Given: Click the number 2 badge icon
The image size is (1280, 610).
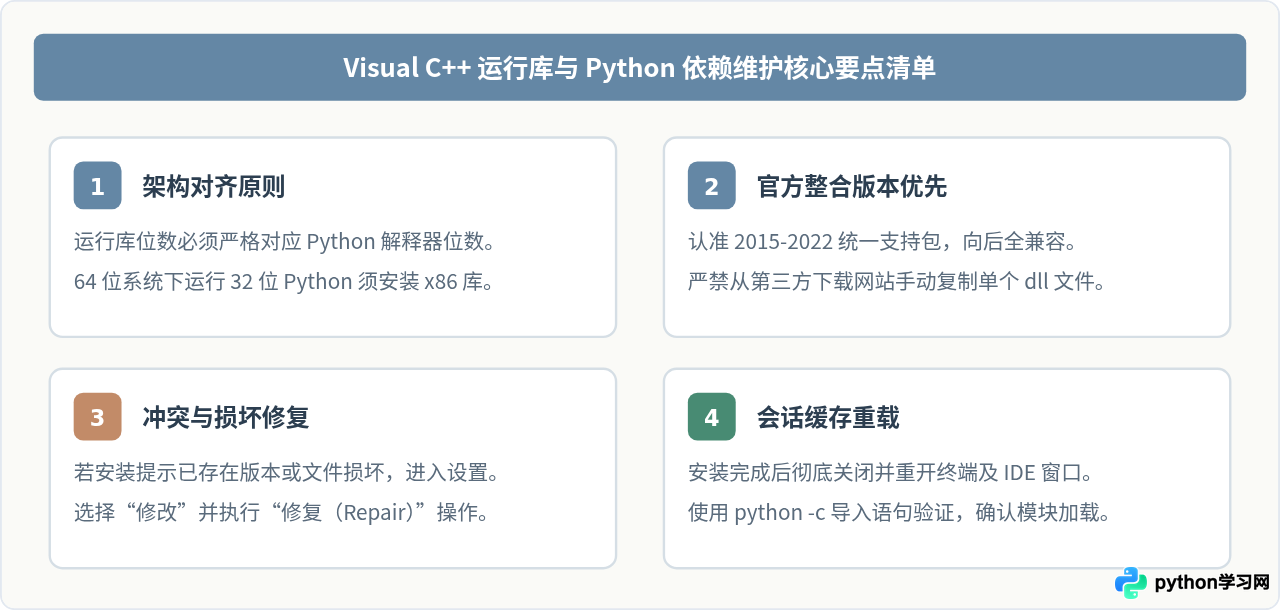Looking at the screenshot, I should (x=711, y=186).
